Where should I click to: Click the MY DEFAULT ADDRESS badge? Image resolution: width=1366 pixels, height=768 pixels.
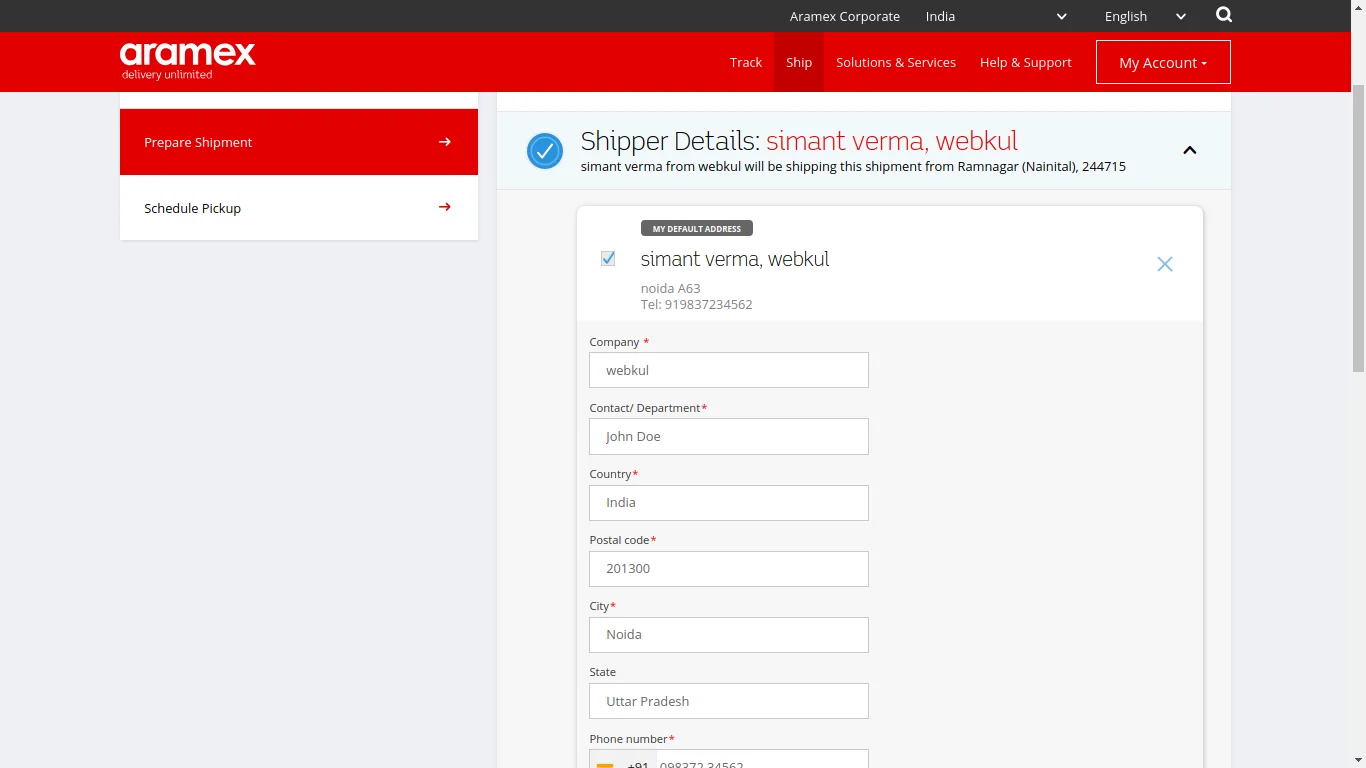coord(697,229)
